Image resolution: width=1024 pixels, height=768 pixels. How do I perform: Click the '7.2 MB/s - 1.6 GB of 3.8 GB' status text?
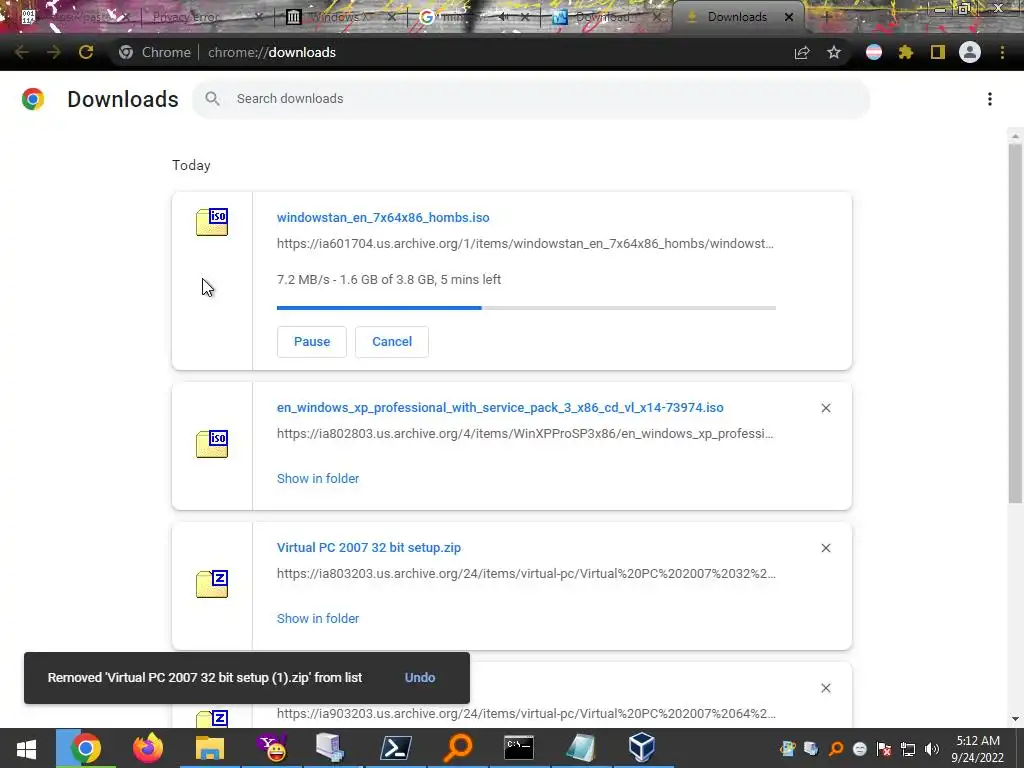click(389, 280)
